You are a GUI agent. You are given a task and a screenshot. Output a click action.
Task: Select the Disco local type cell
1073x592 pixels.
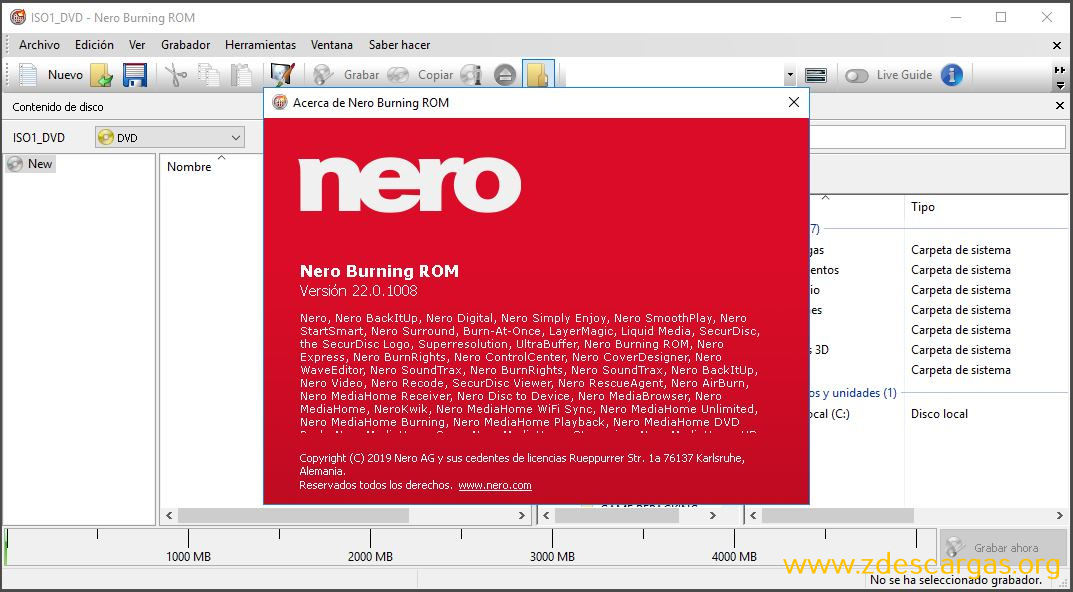(x=942, y=414)
